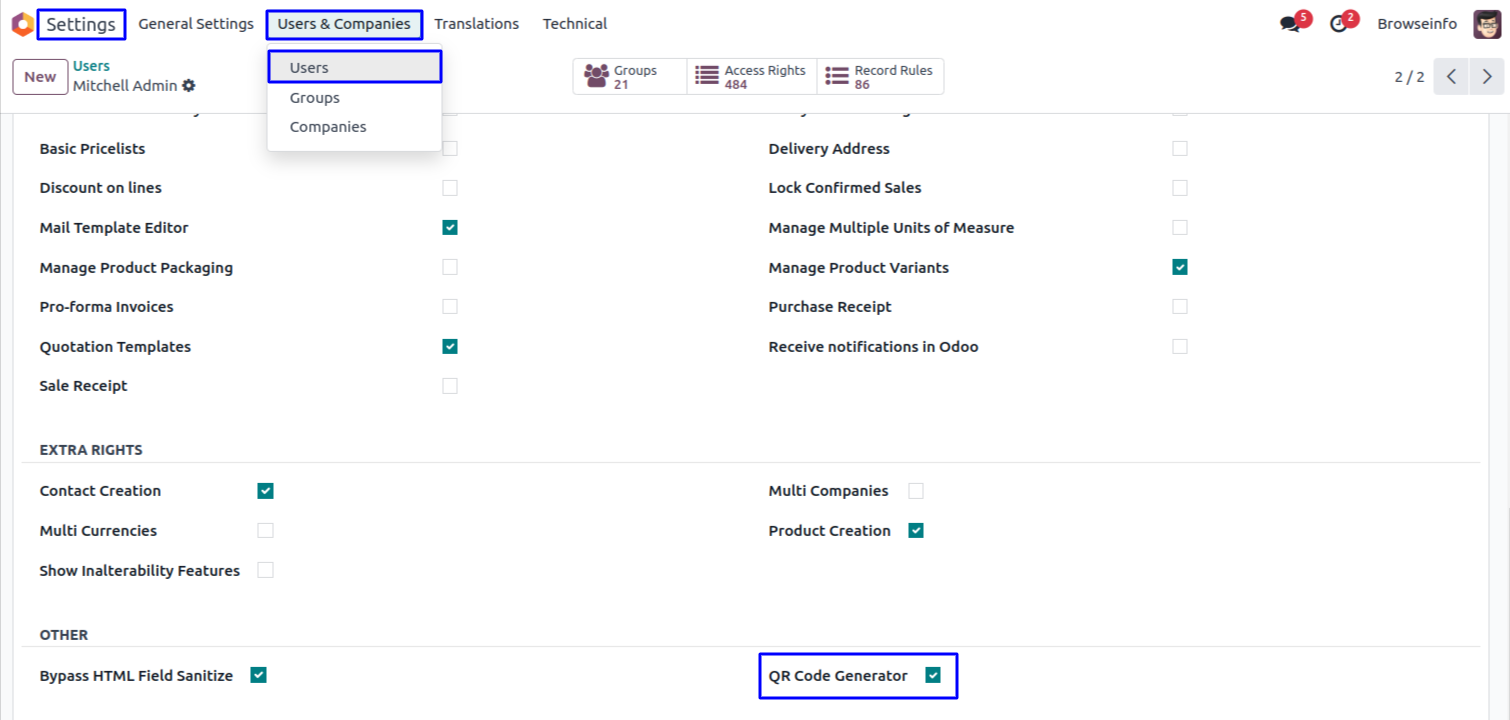Collapse the Users & Companies dropdown menu
The height and width of the screenshot is (720, 1510).
click(344, 24)
